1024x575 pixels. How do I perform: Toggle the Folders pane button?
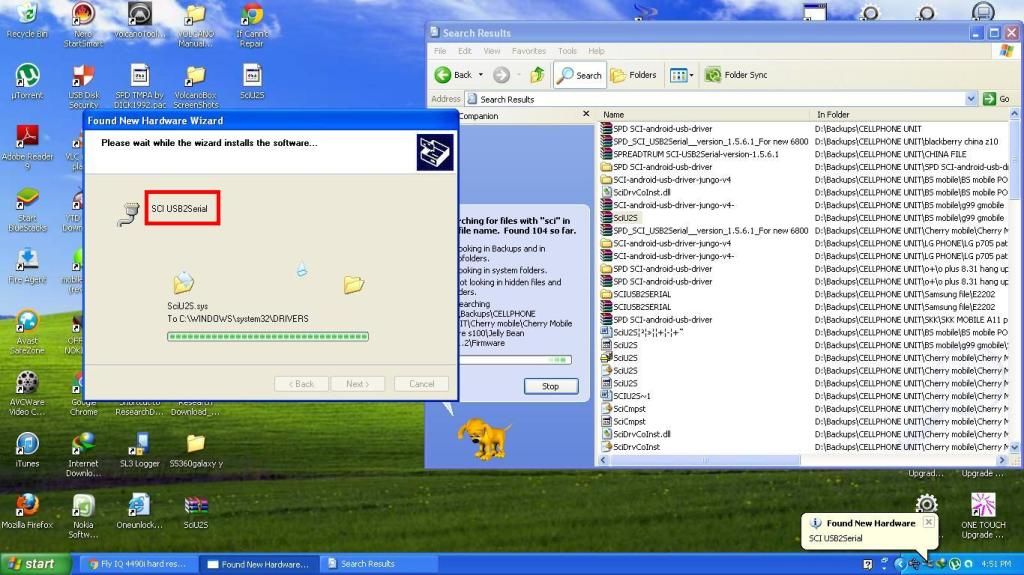click(x=633, y=75)
